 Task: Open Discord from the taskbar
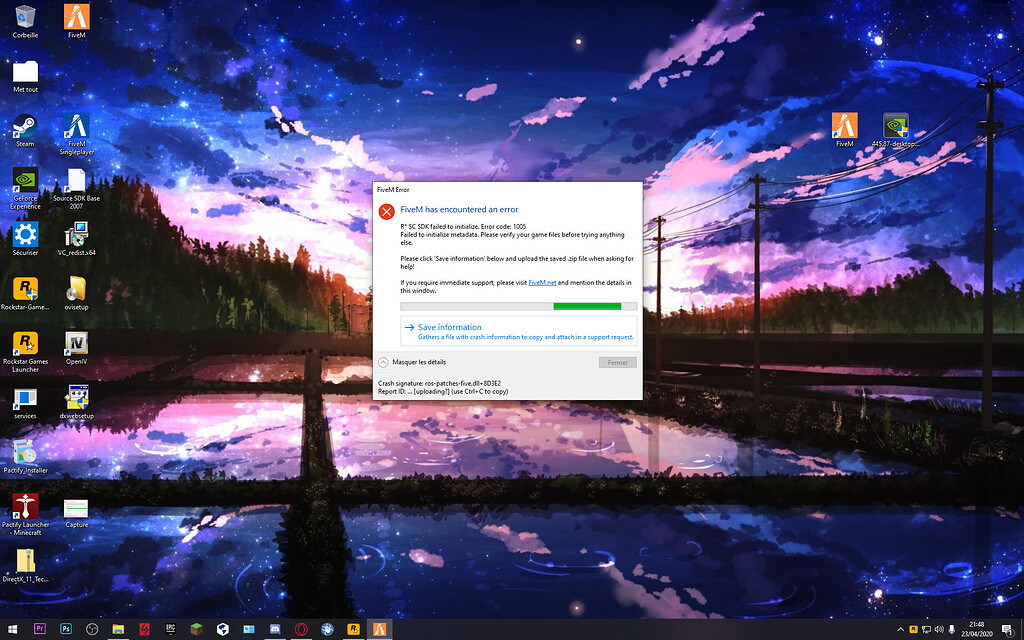(x=274, y=629)
